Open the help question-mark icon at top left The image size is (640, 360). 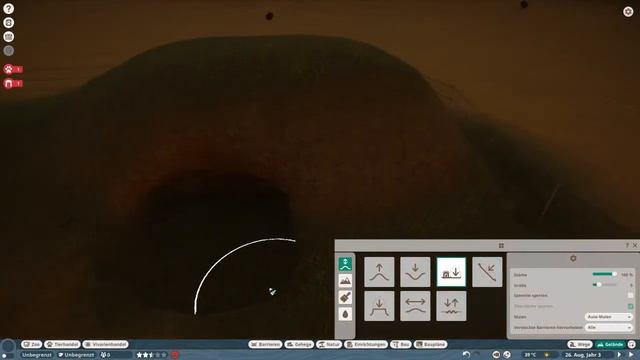point(9,9)
